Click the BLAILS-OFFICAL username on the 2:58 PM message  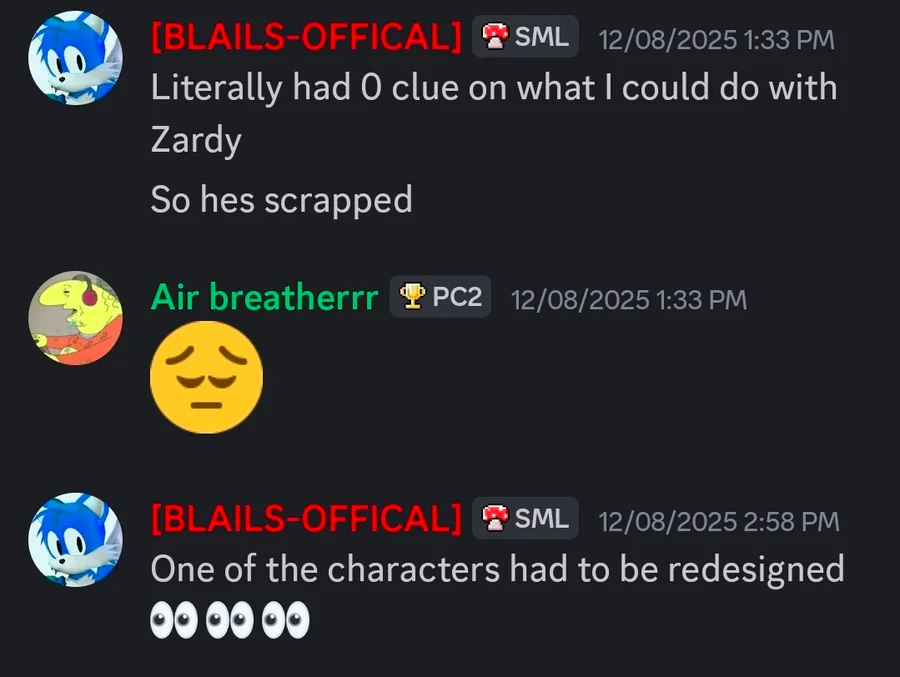[x=307, y=519]
